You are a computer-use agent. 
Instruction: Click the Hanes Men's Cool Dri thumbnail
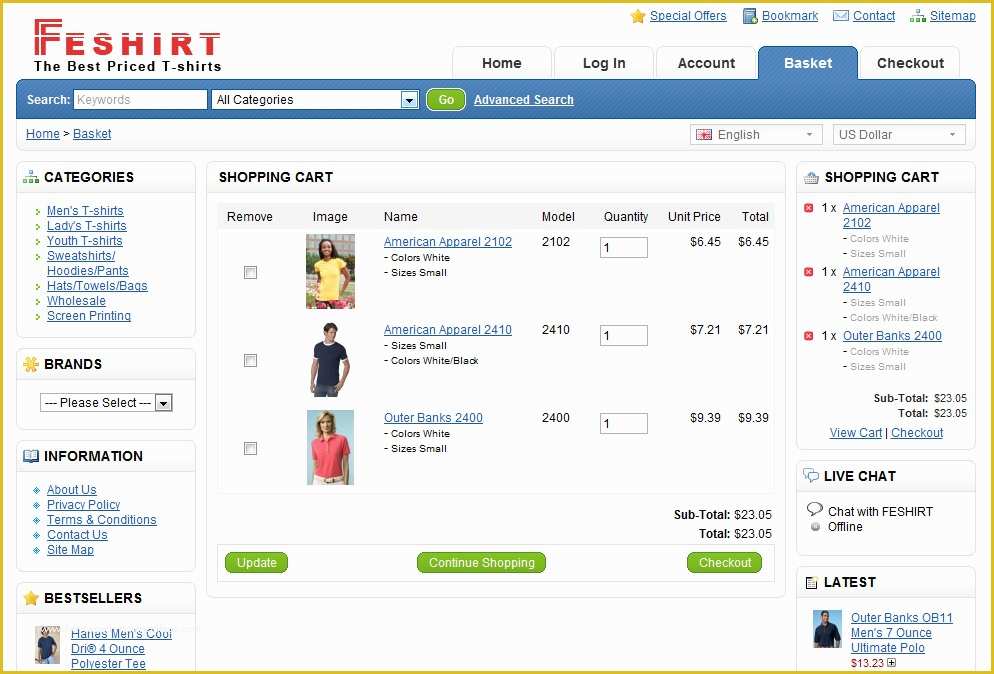48,645
